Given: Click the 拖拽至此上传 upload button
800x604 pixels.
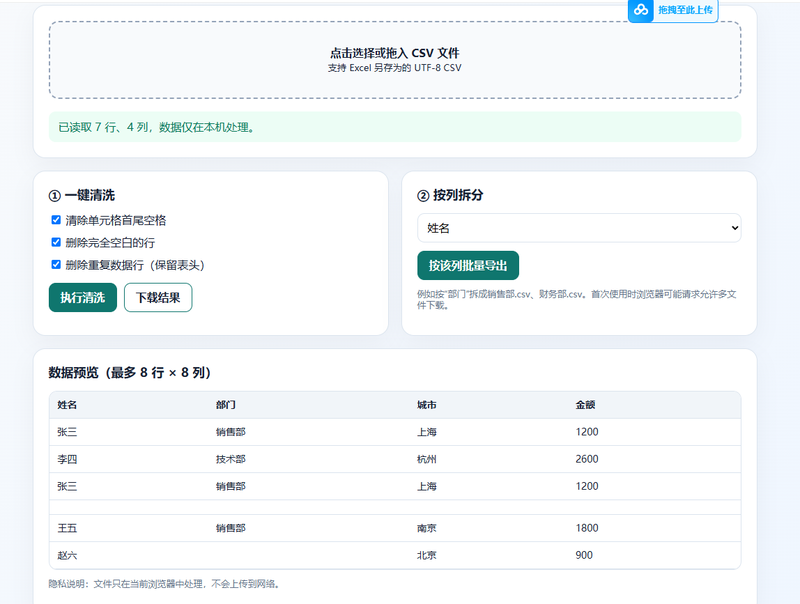Looking at the screenshot, I should point(673,10).
